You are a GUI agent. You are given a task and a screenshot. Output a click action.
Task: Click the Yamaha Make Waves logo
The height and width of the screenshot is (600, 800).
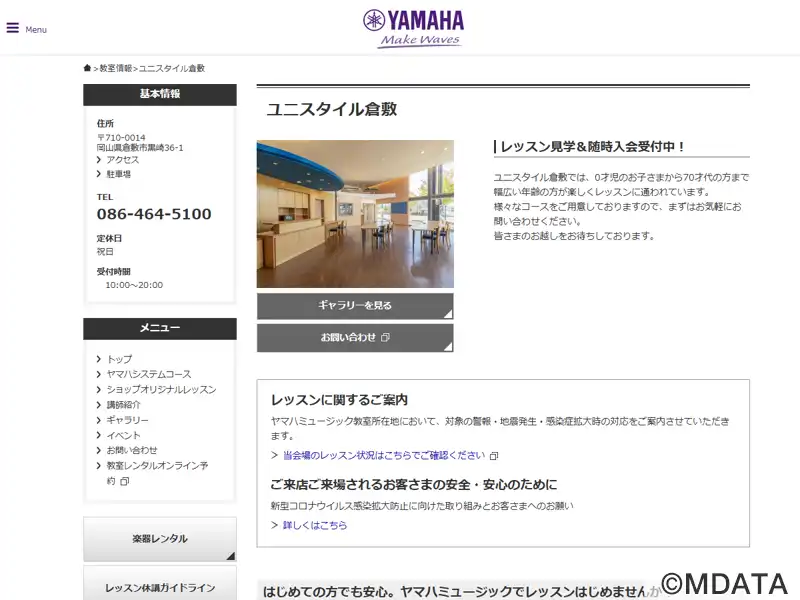coord(413,29)
